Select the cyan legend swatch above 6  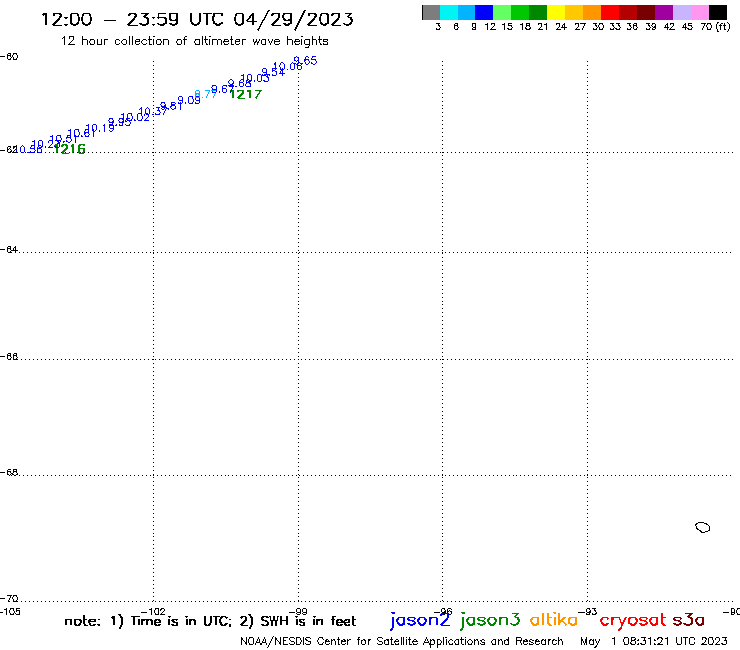449,12
